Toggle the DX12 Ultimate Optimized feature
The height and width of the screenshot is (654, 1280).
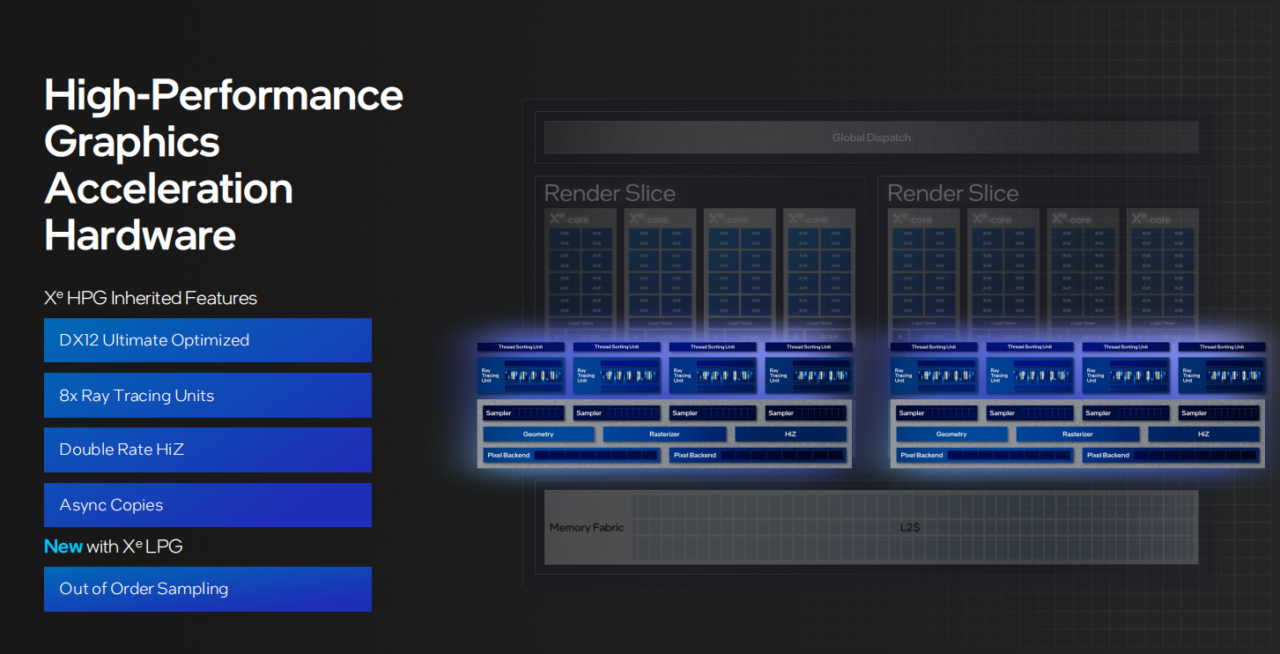(x=207, y=340)
